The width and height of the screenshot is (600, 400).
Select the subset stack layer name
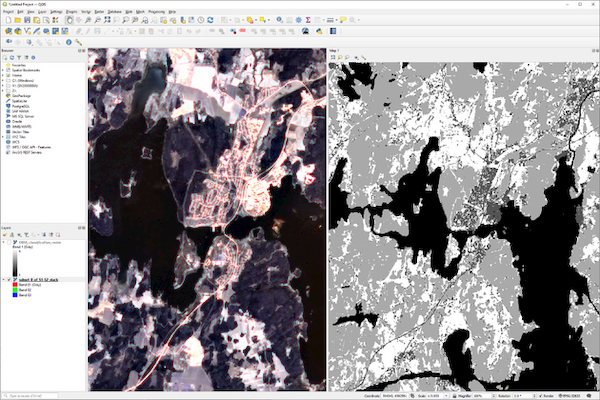point(38,280)
